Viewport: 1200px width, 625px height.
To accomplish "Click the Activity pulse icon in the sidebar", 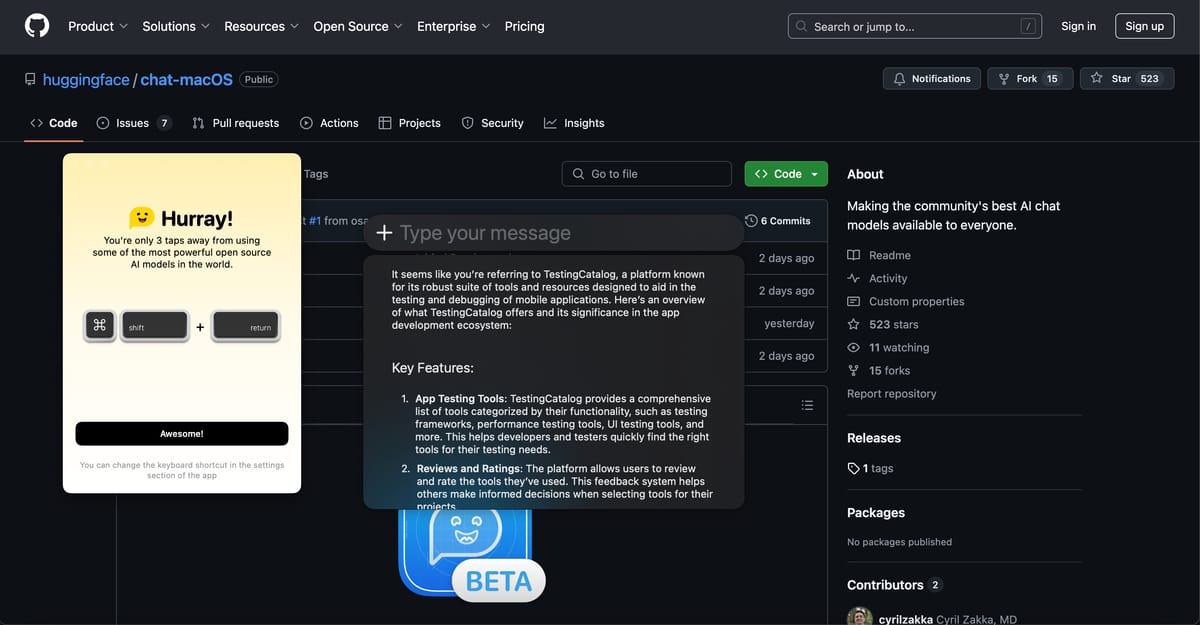I will pyautogui.click(x=855, y=278).
